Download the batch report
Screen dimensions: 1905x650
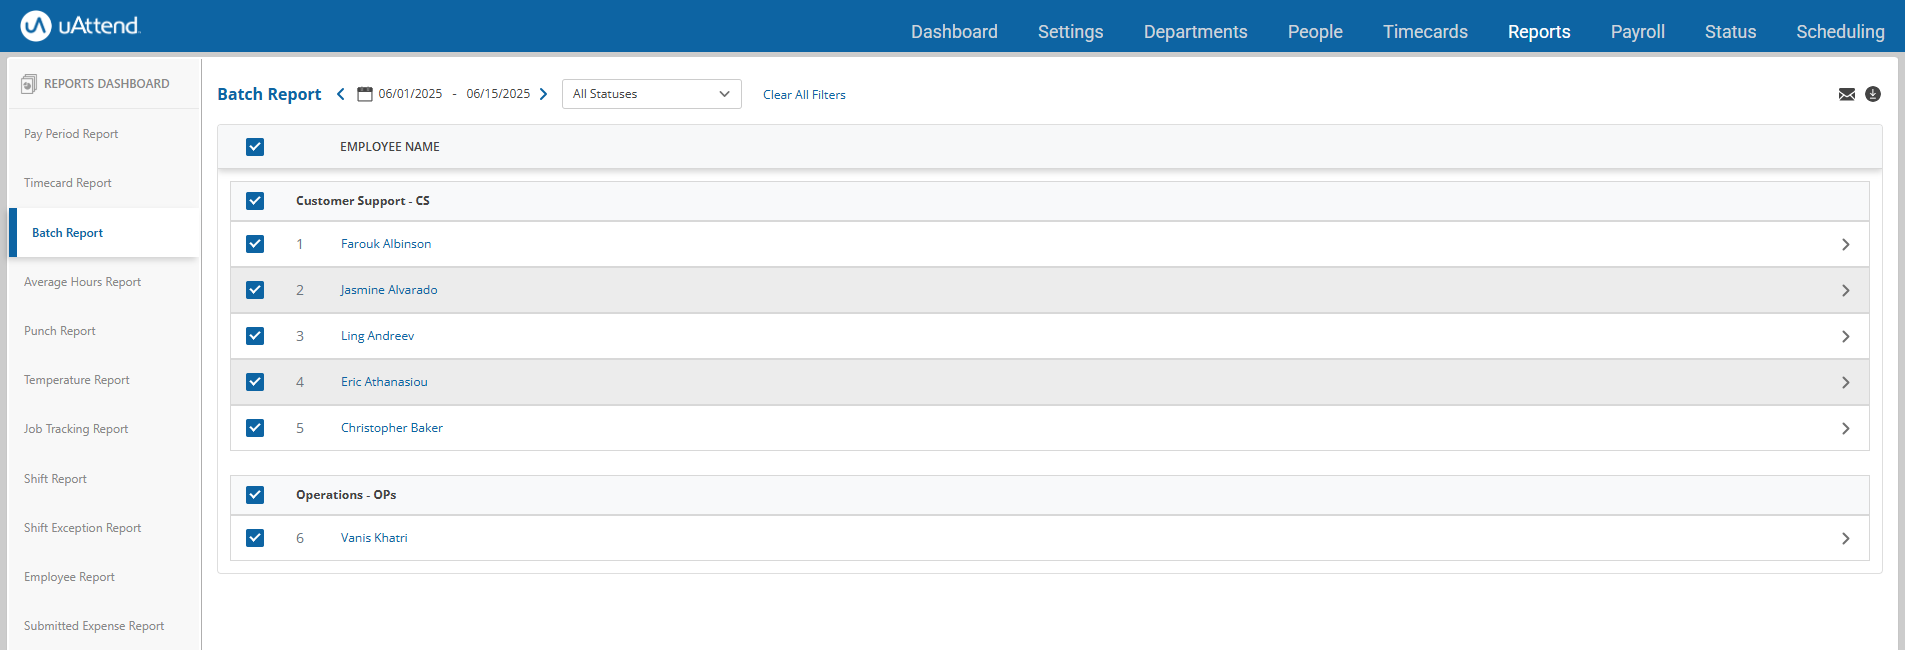1873,94
